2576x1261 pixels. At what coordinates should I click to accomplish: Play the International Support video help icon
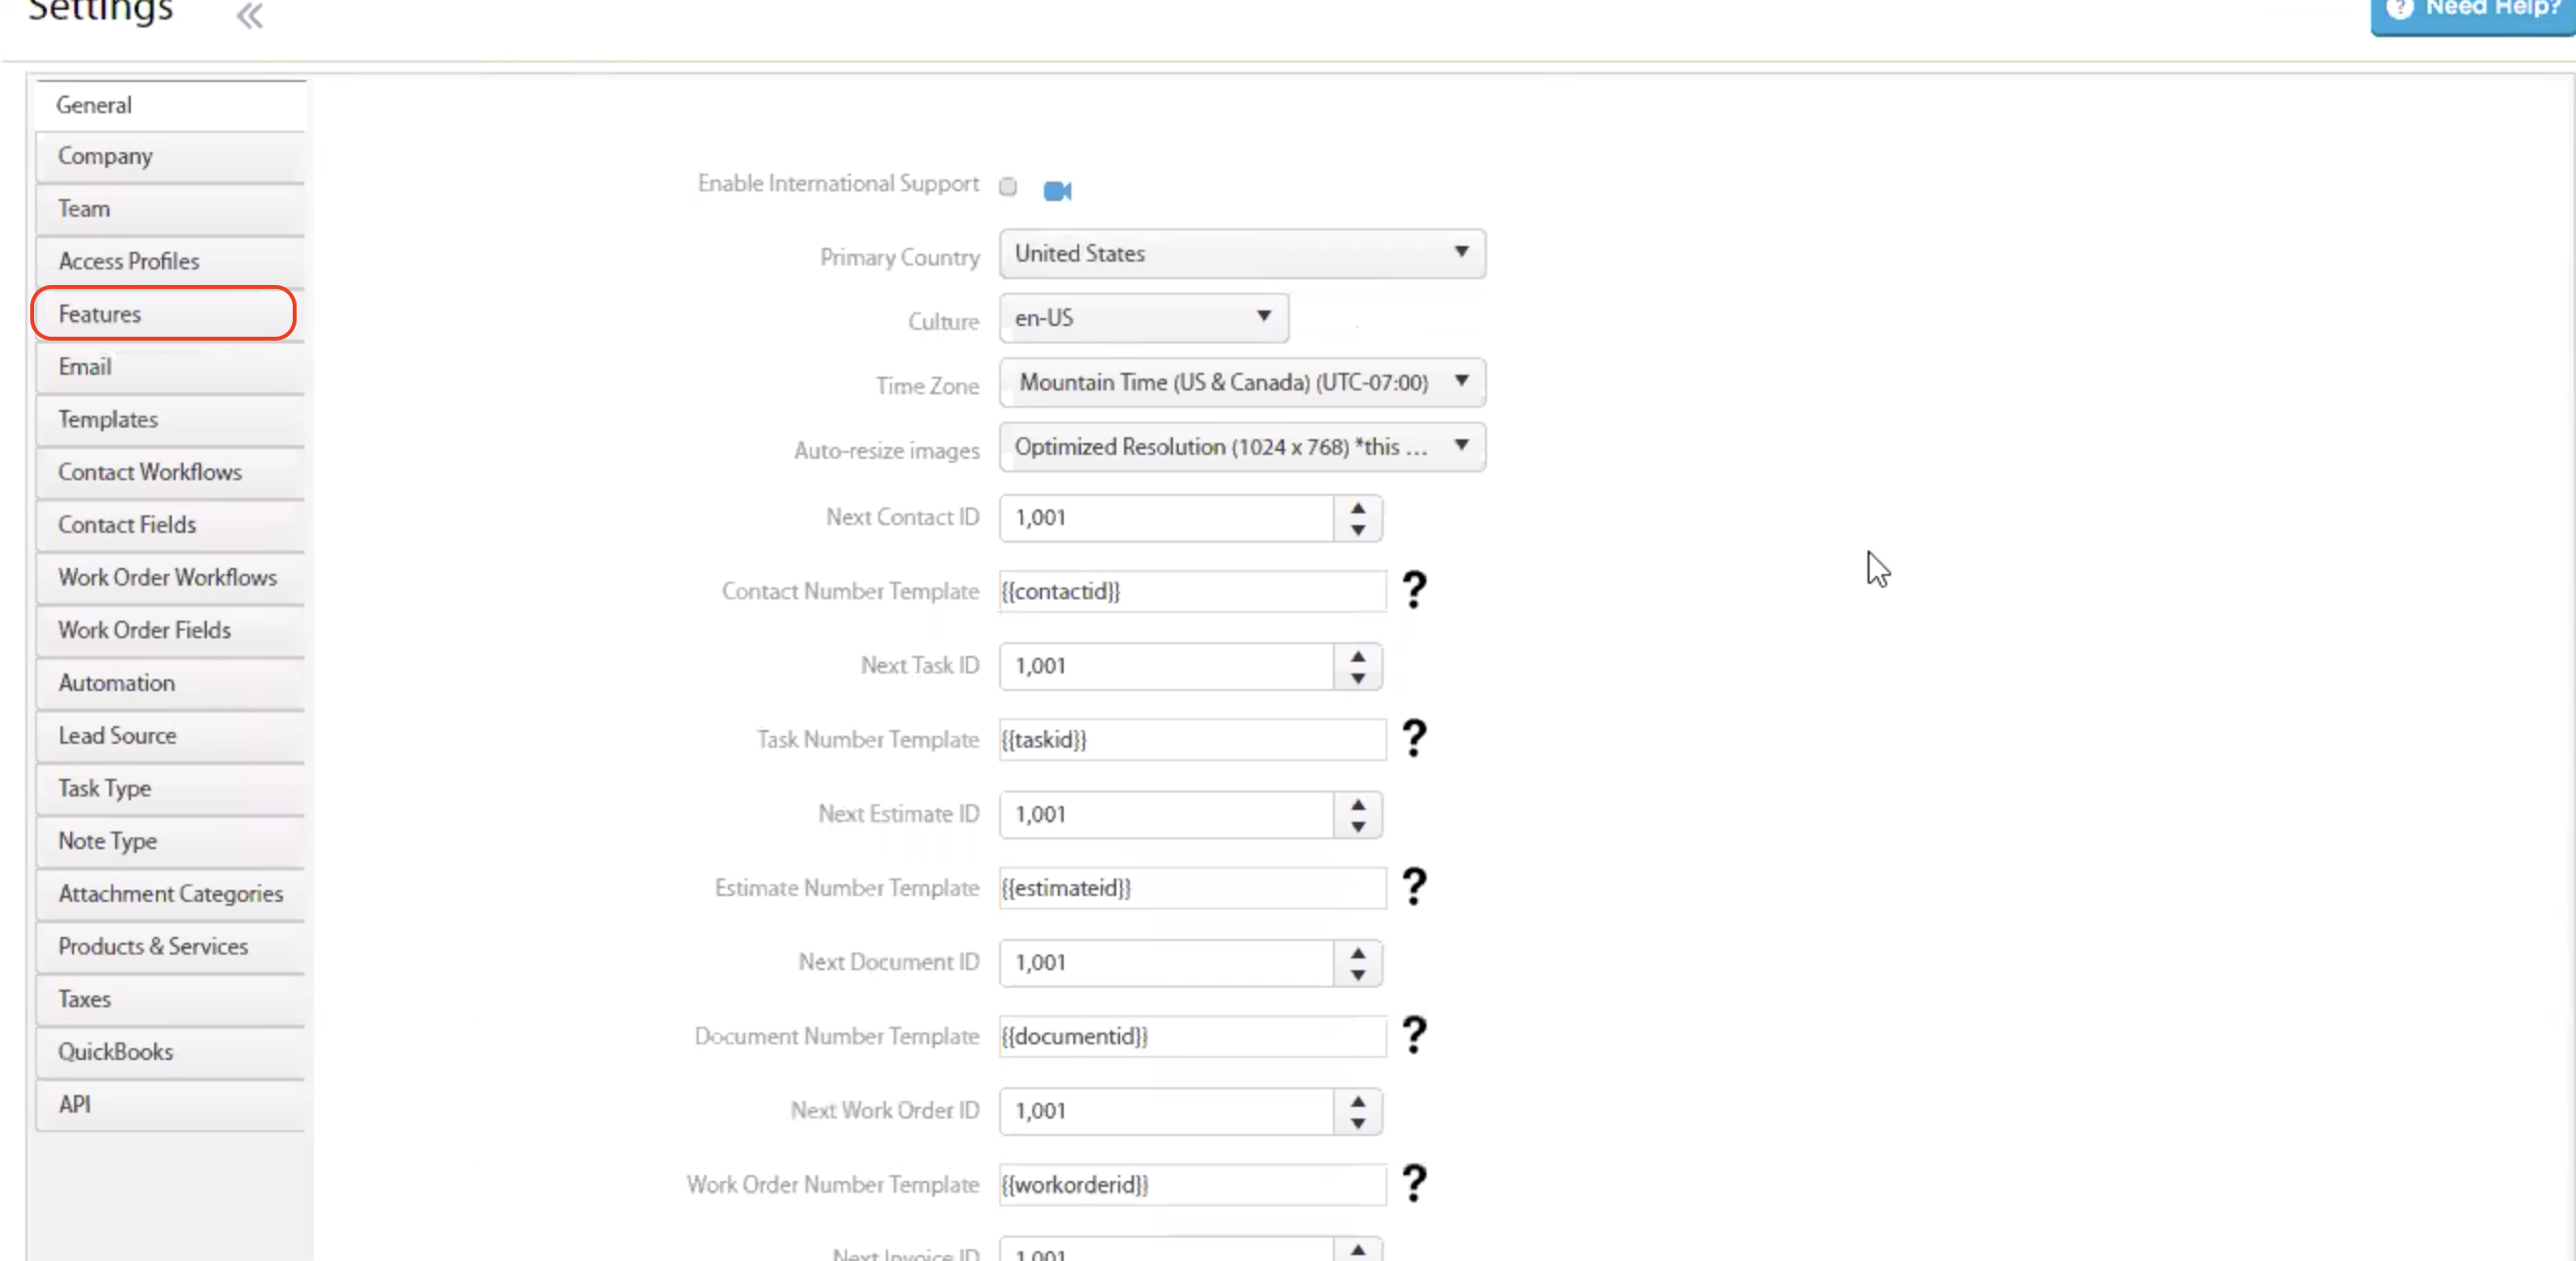[1057, 190]
